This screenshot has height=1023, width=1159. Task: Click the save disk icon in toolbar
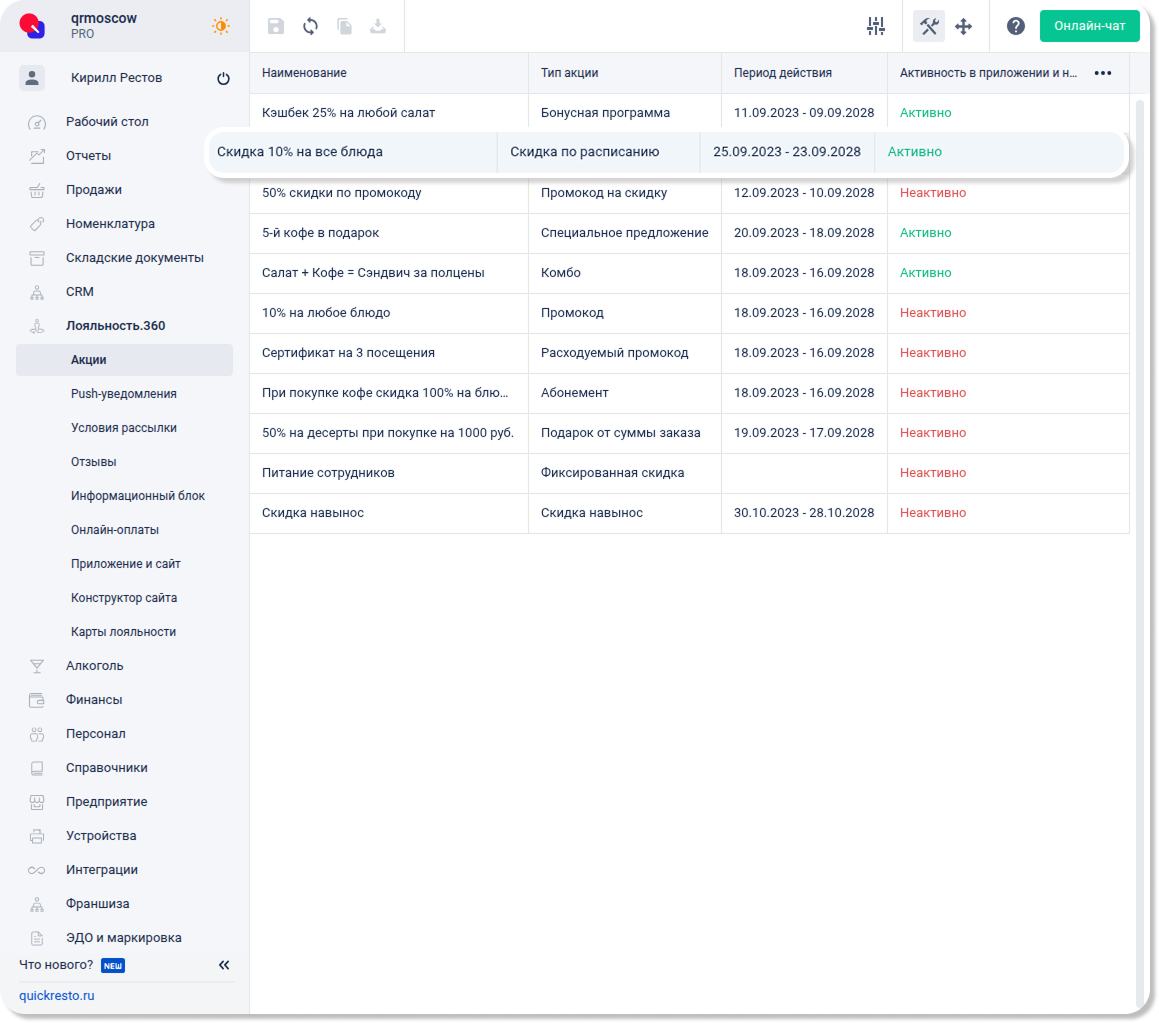point(276,27)
